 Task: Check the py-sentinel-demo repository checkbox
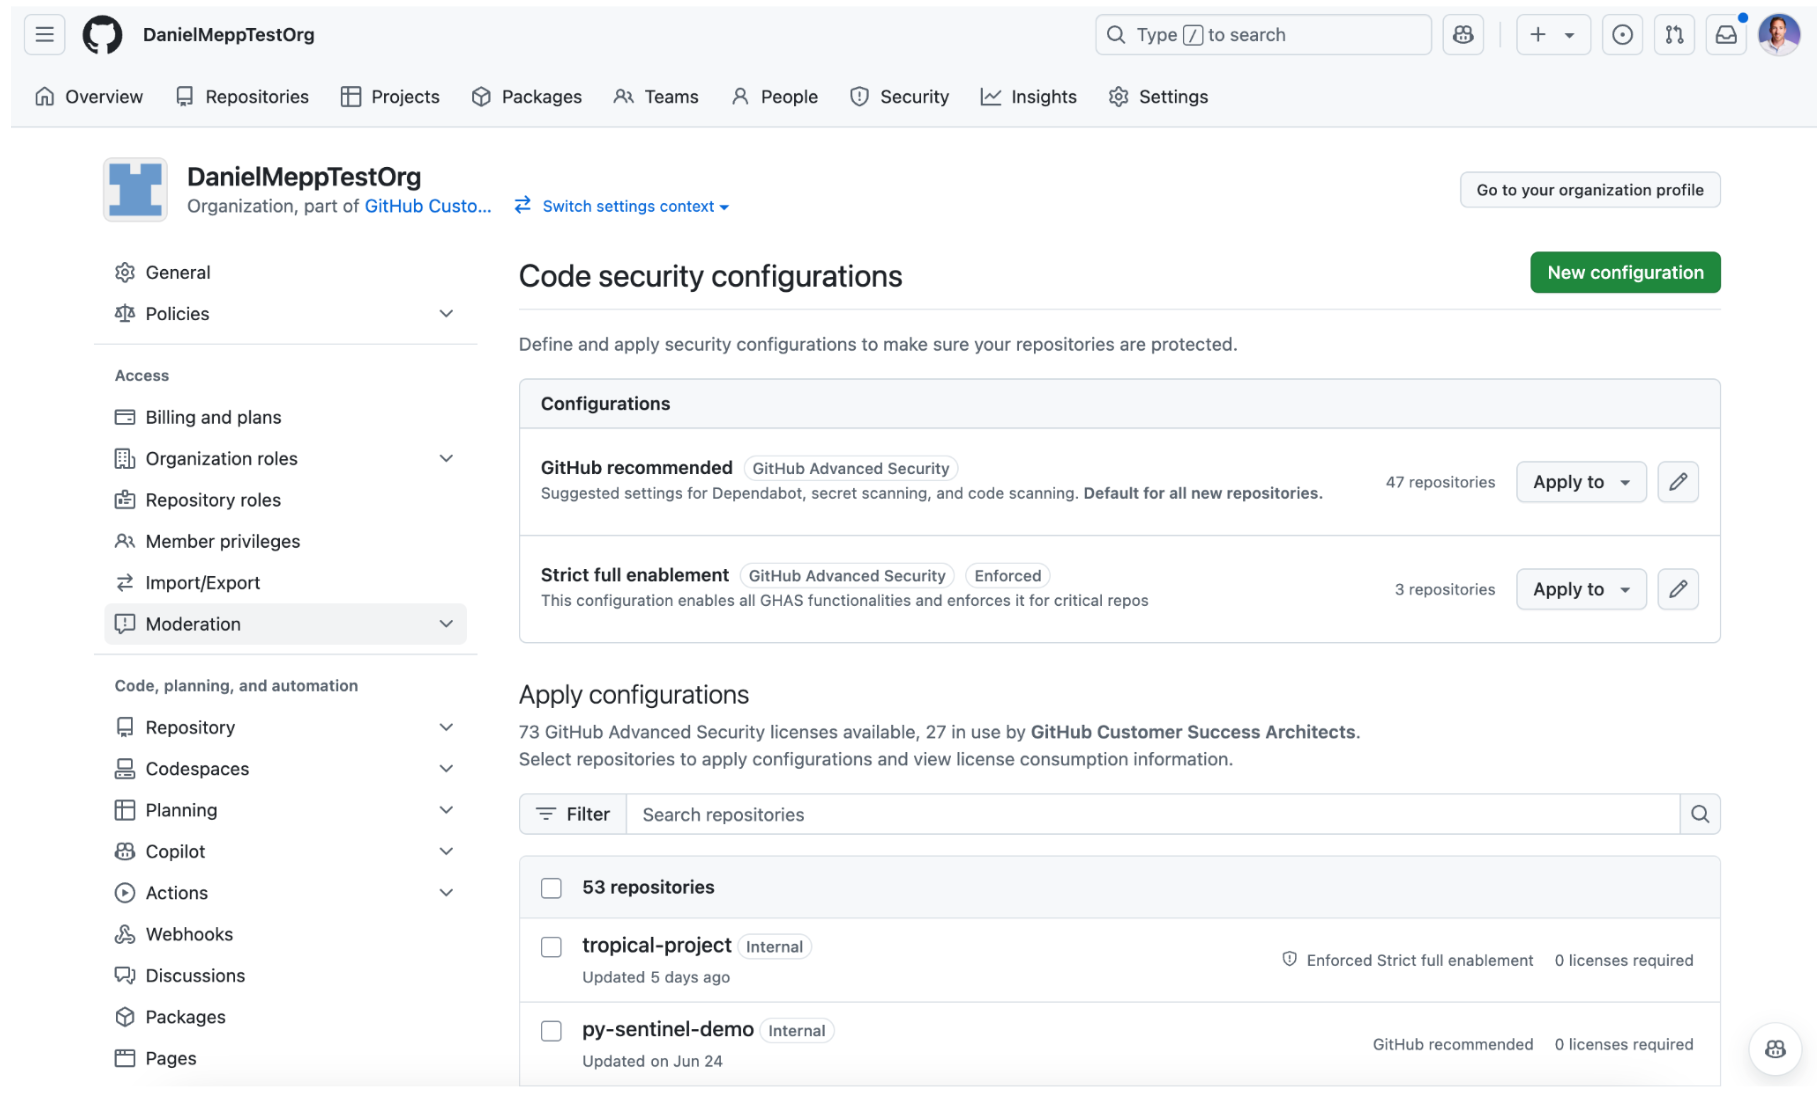(551, 1031)
